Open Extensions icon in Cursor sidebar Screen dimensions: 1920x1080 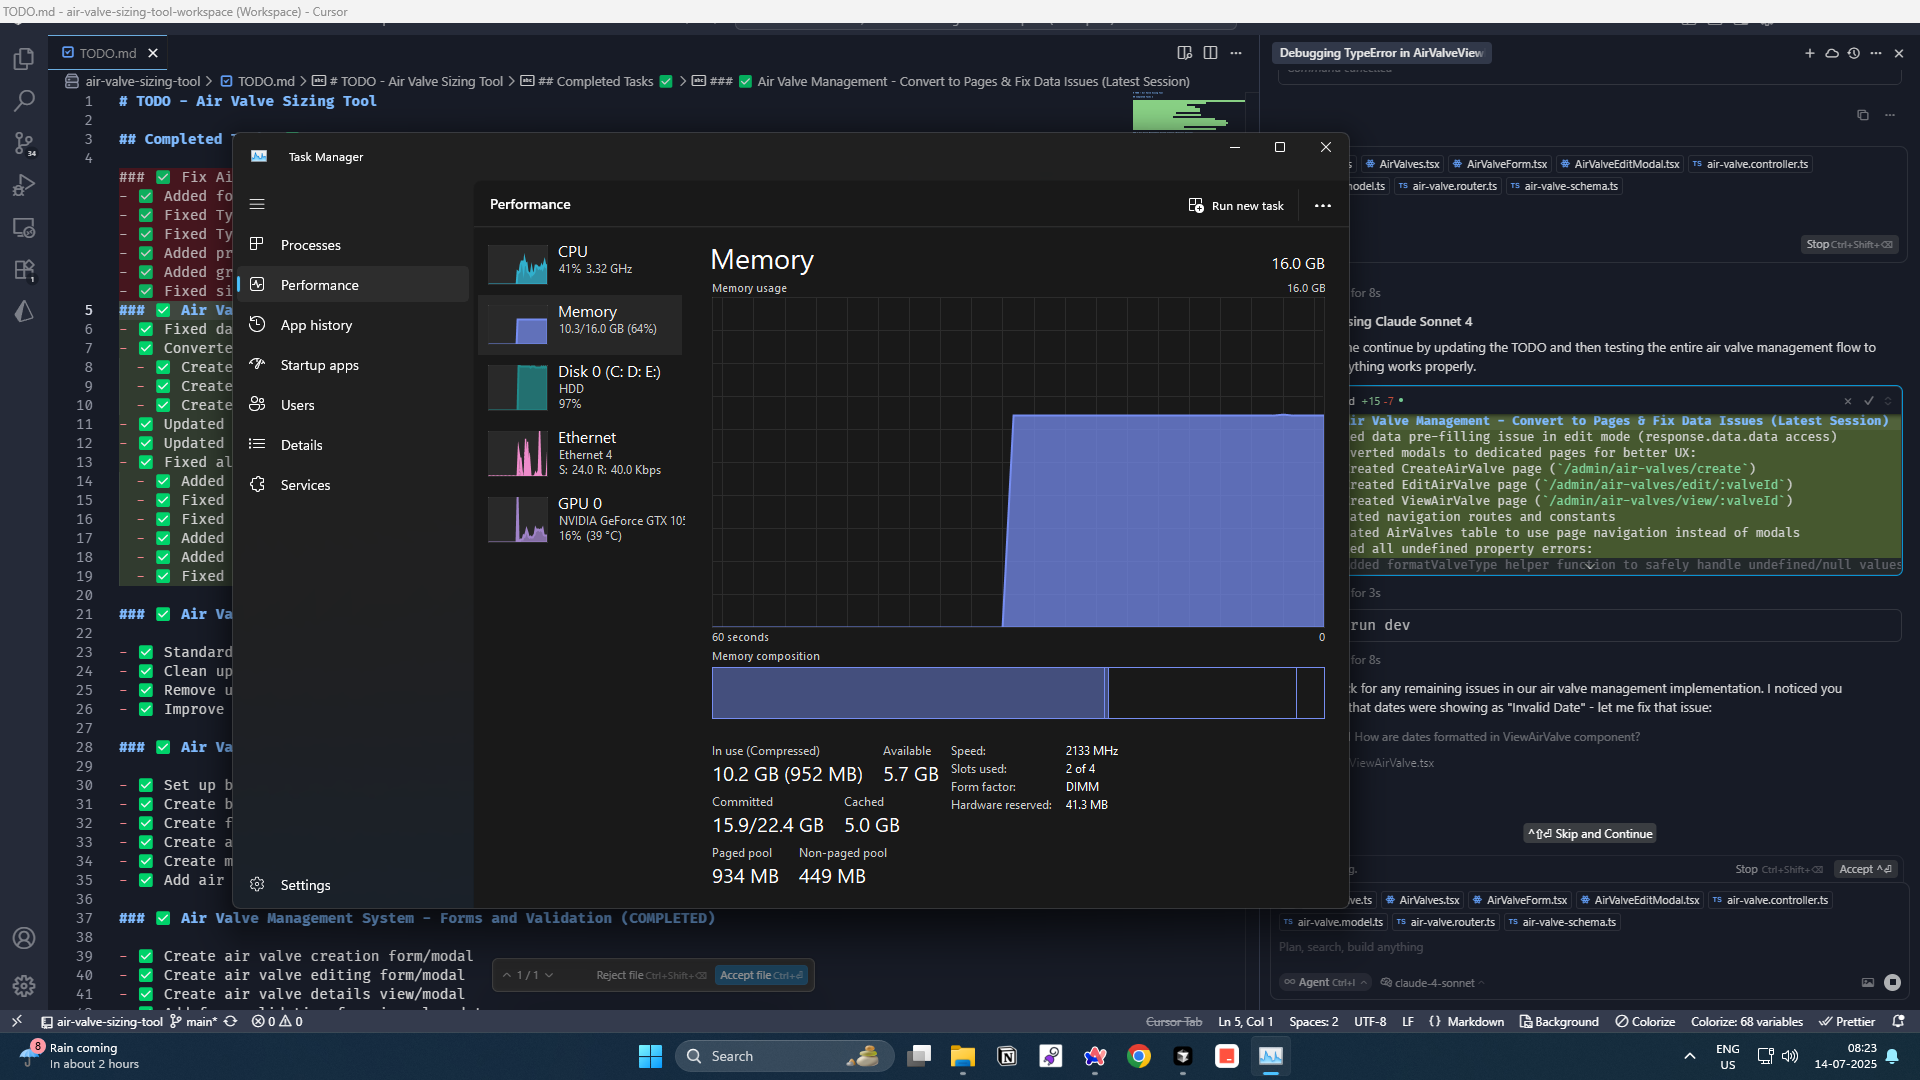(24, 270)
